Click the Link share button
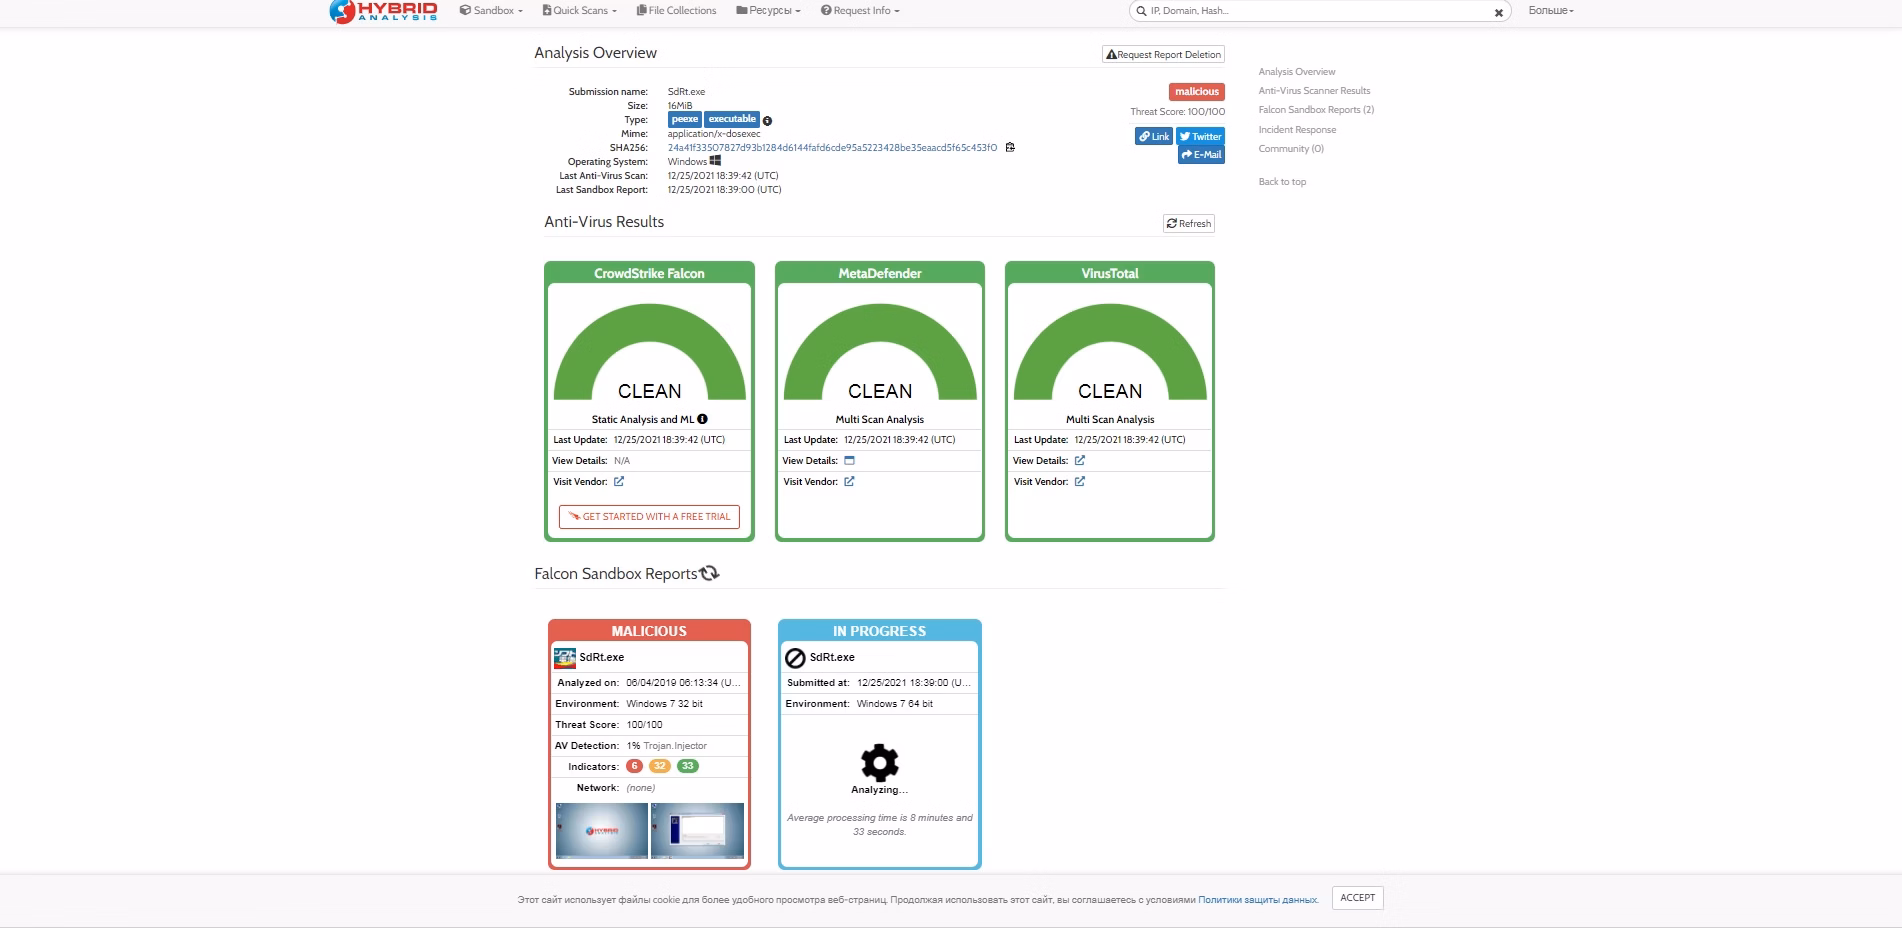This screenshot has height=928, width=1902. [x=1154, y=137]
